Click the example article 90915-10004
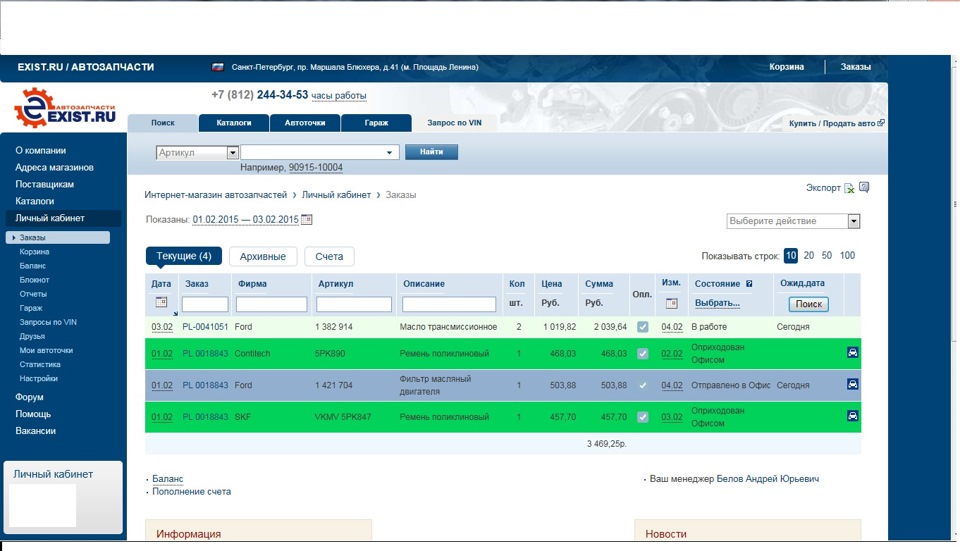This screenshot has height=551, width=960. coord(315,167)
